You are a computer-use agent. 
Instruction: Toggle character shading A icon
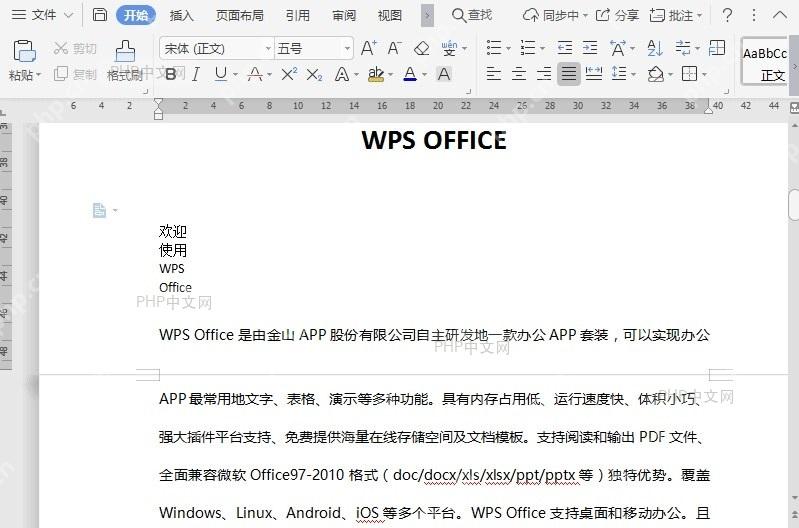point(444,74)
